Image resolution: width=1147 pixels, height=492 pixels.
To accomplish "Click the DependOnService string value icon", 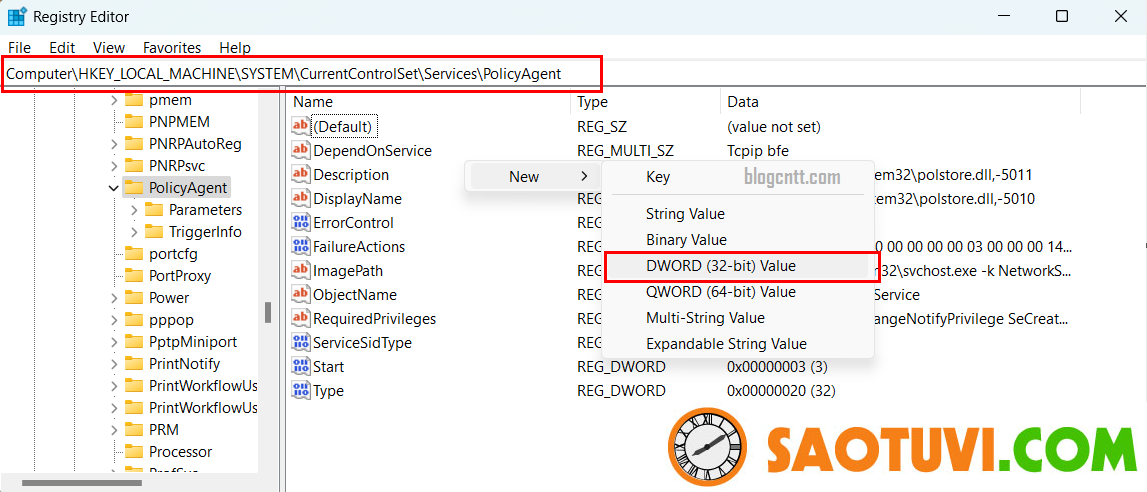I will coord(301,151).
